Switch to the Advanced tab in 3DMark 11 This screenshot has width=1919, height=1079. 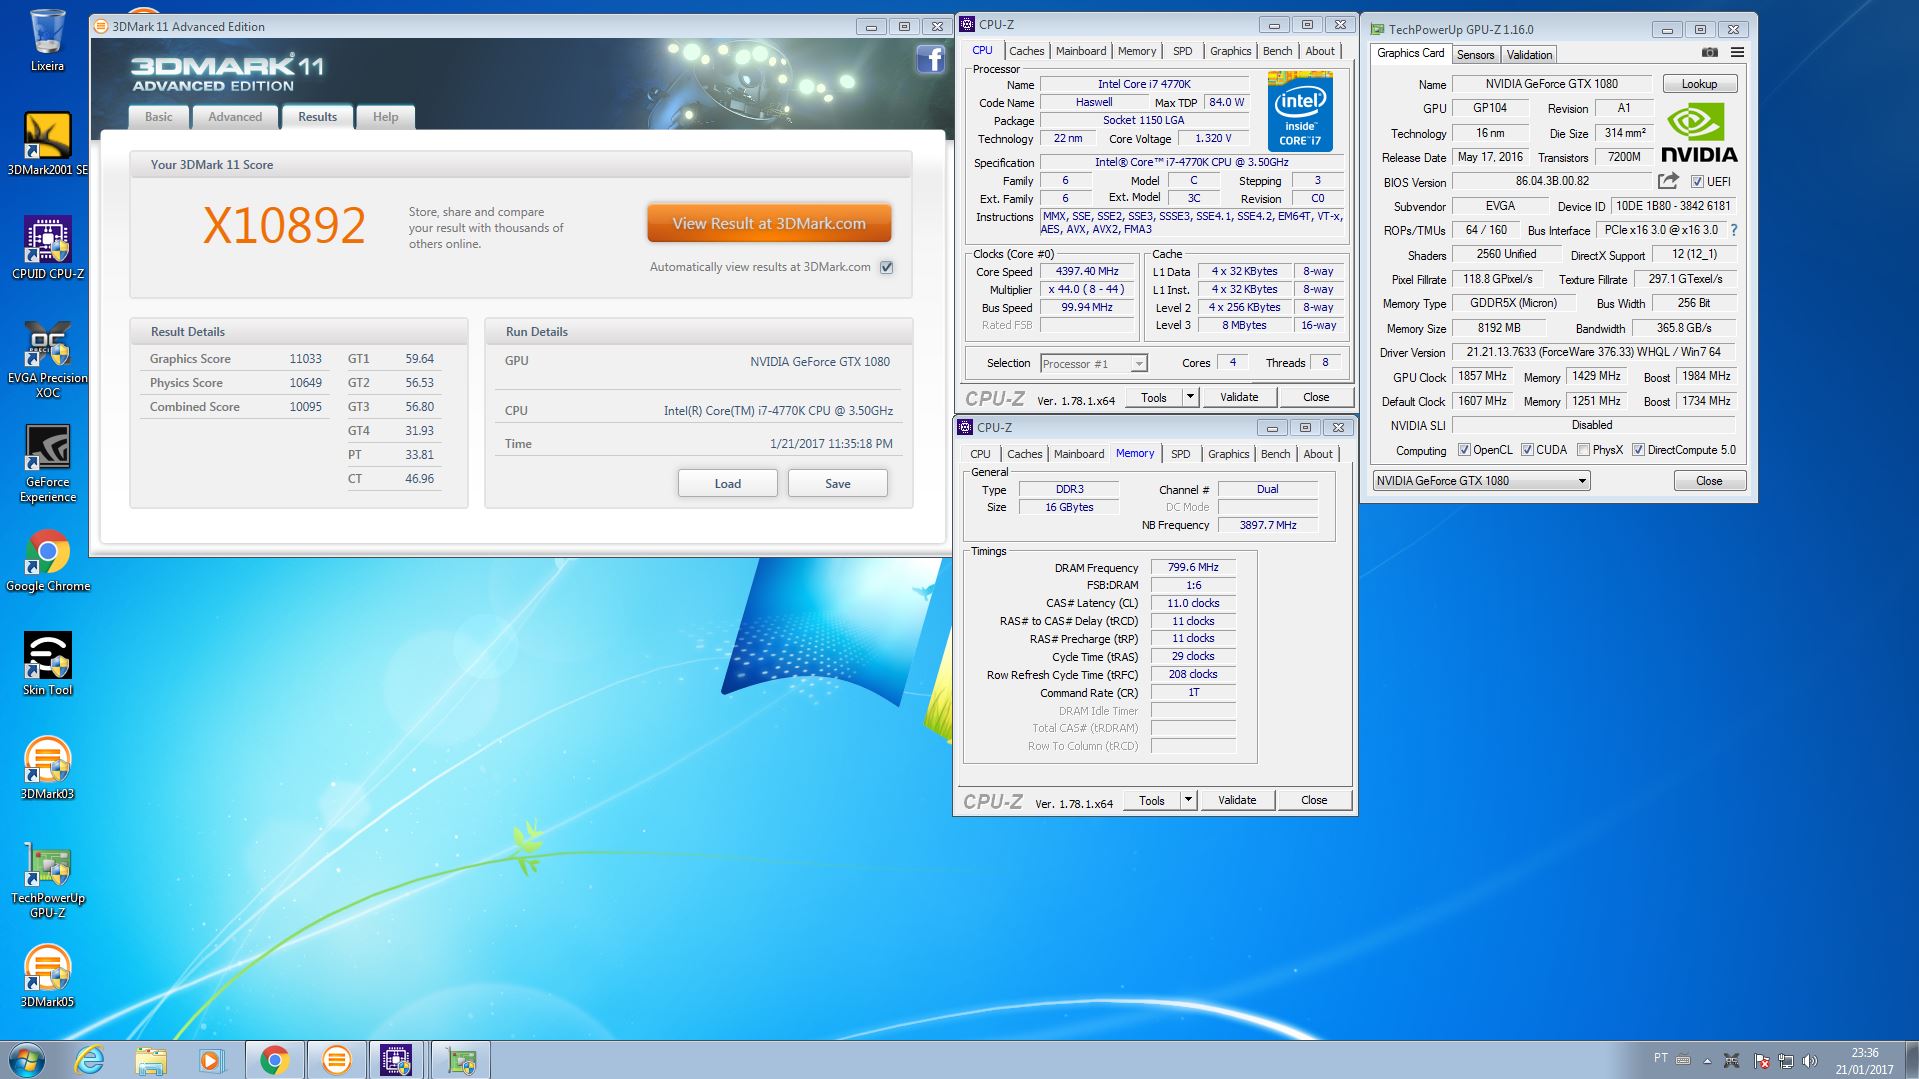tap(235, 117)
